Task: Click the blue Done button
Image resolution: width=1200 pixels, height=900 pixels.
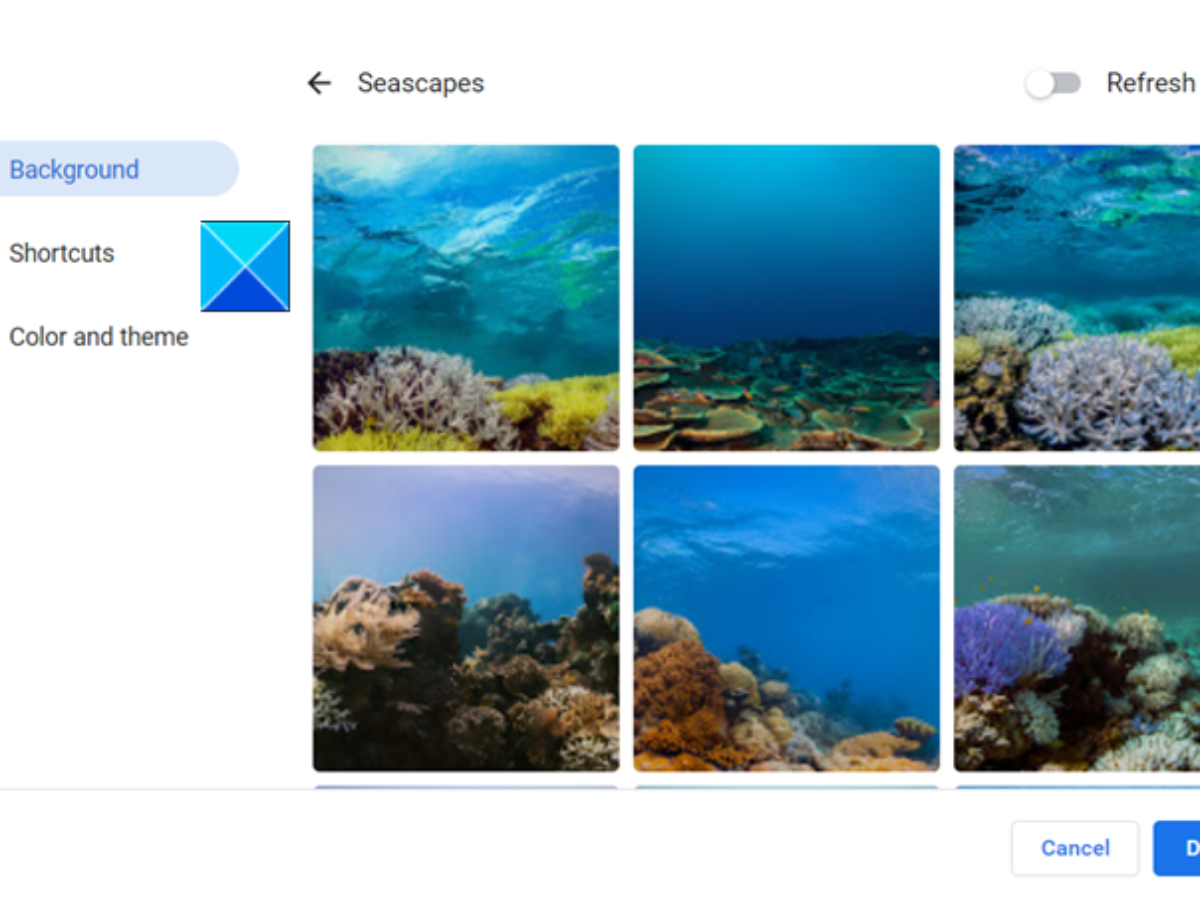Action: pyautogui.click(x=1177, y=848)
